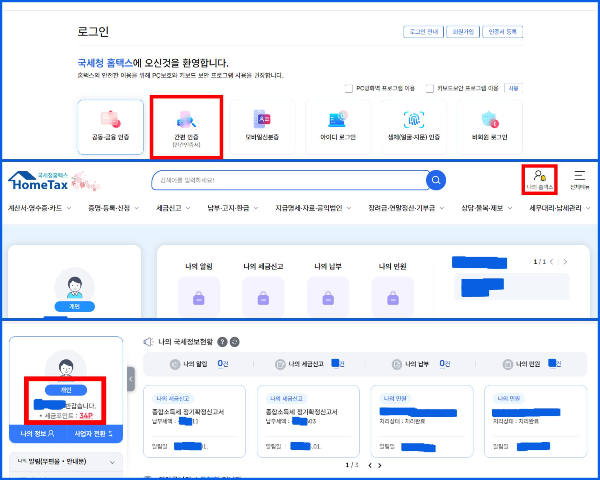The width and height of the screenshot is (600, 480).
Task: Click next arrow next to 1/3
Action: 380,465
